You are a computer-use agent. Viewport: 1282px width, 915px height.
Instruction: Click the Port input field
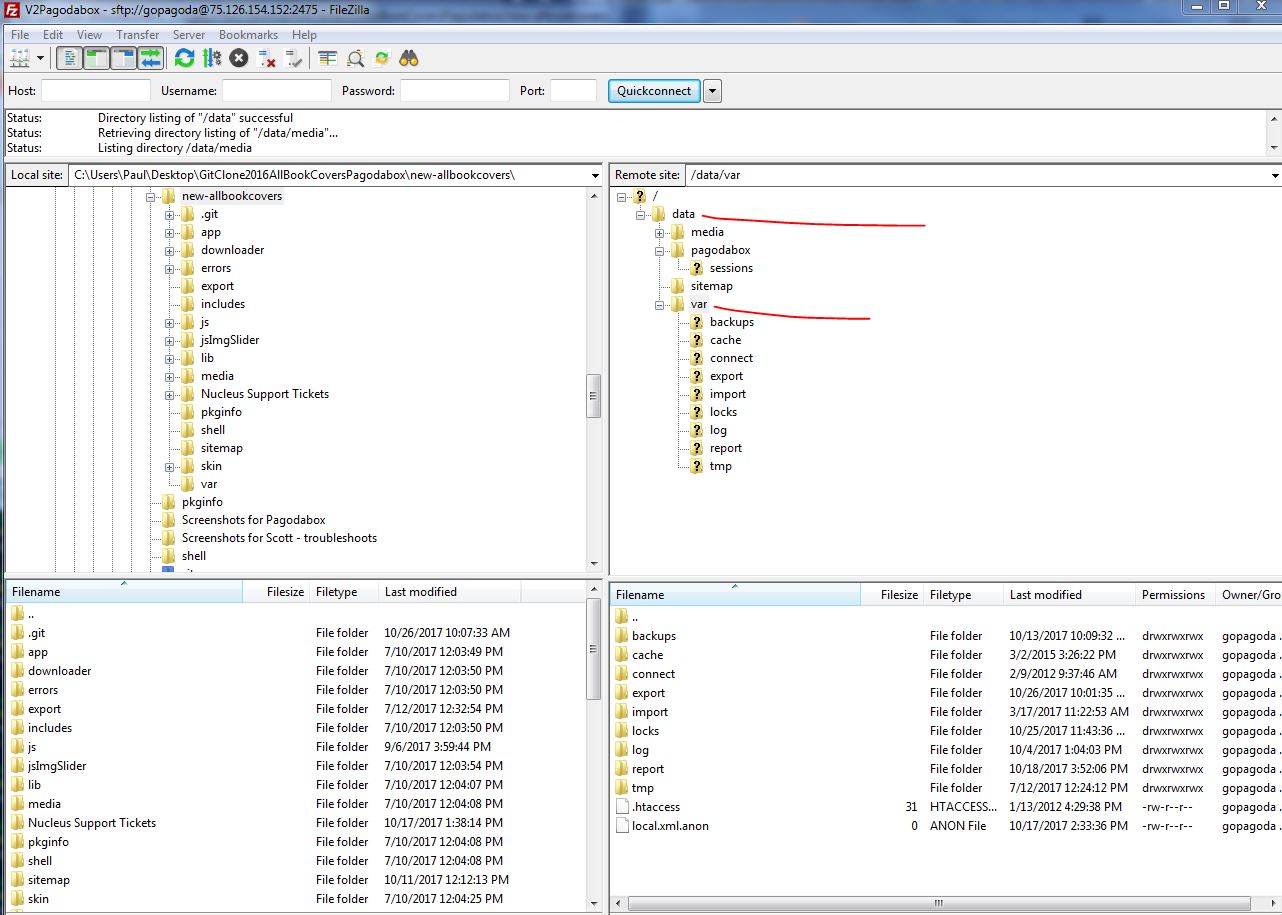574,91
